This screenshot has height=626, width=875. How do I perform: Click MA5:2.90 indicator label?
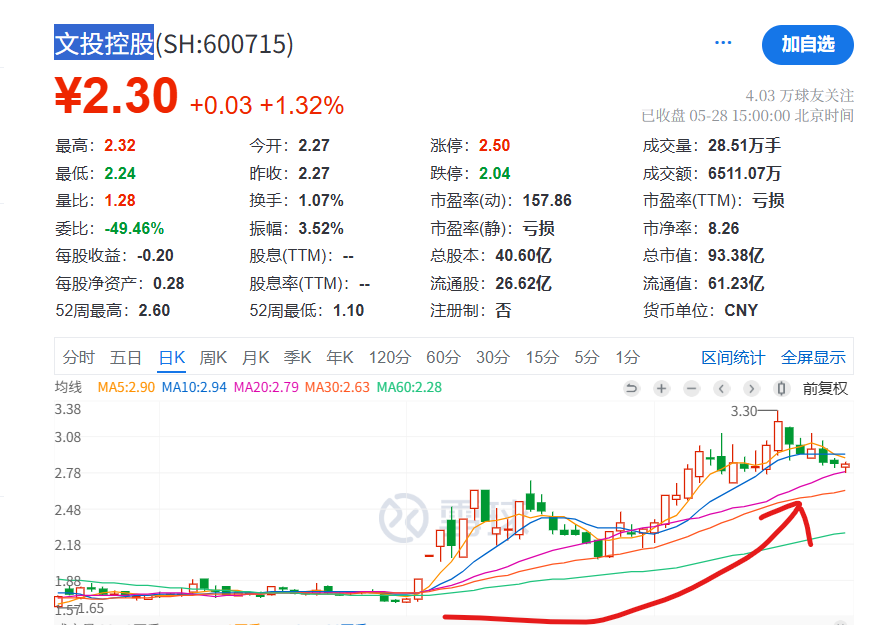click(x=126, y=387)
